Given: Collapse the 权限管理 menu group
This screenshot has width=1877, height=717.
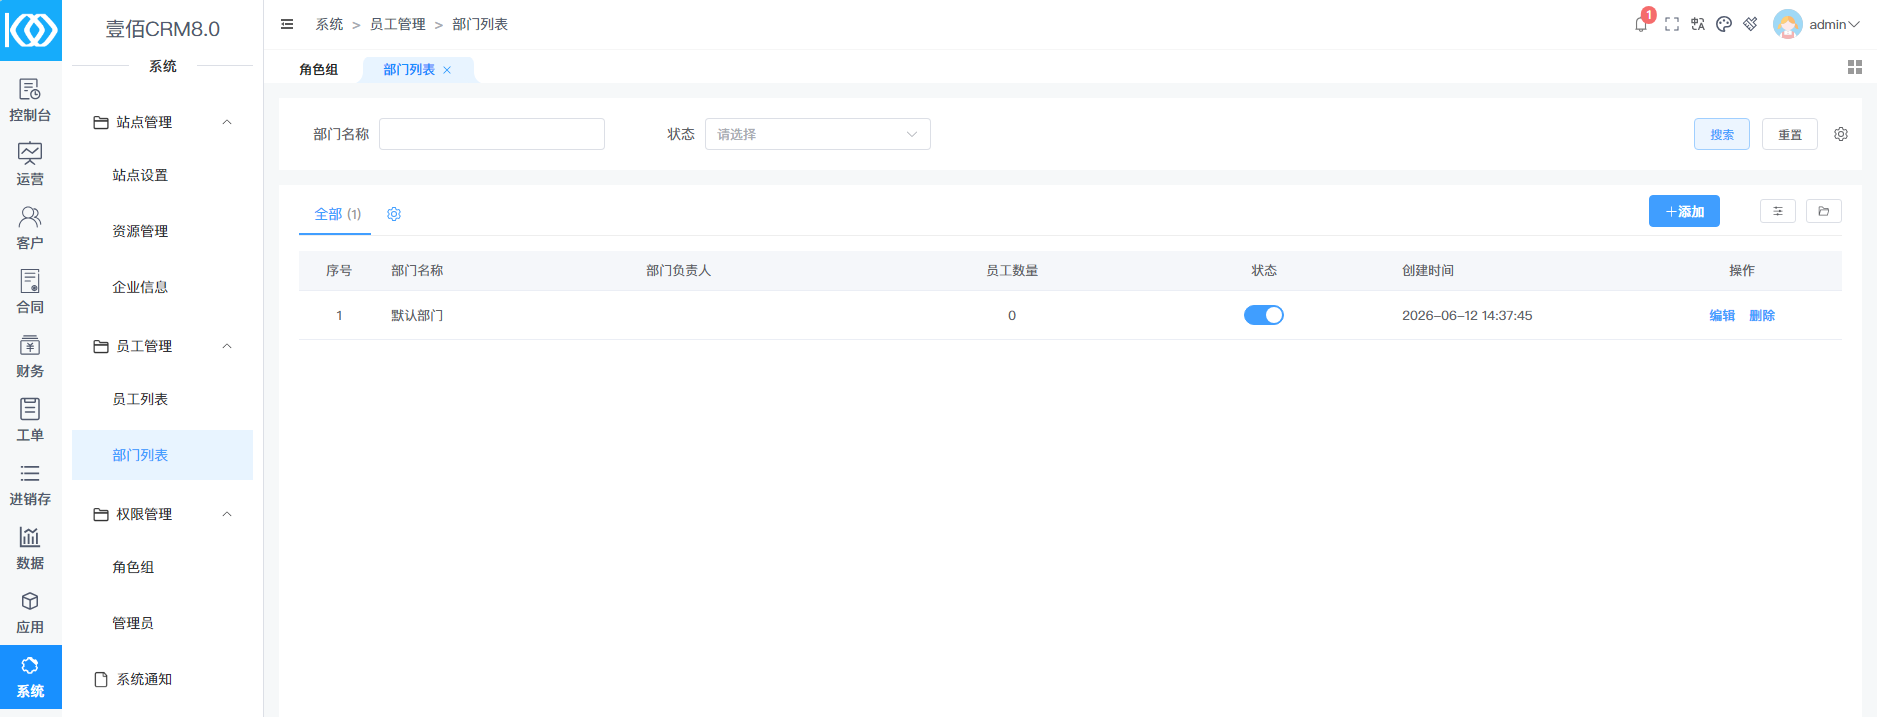Looking at the screenshot, I should point(162,514).
